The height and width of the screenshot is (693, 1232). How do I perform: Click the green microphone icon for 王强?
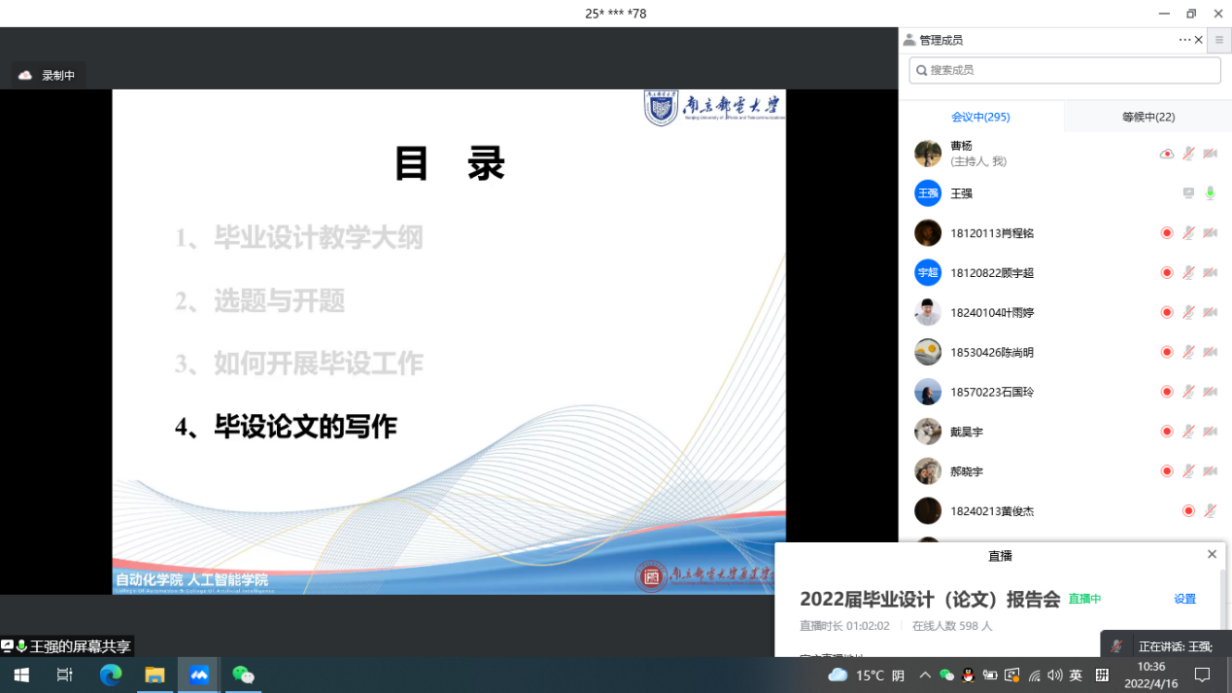(x=1210, y=193)
